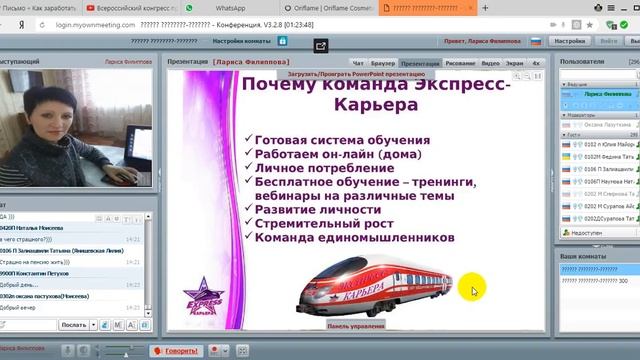Image resolution: width=640 pixels, height=360 pixels.
Task: Click the Послать send button
Action: [74, 325]
